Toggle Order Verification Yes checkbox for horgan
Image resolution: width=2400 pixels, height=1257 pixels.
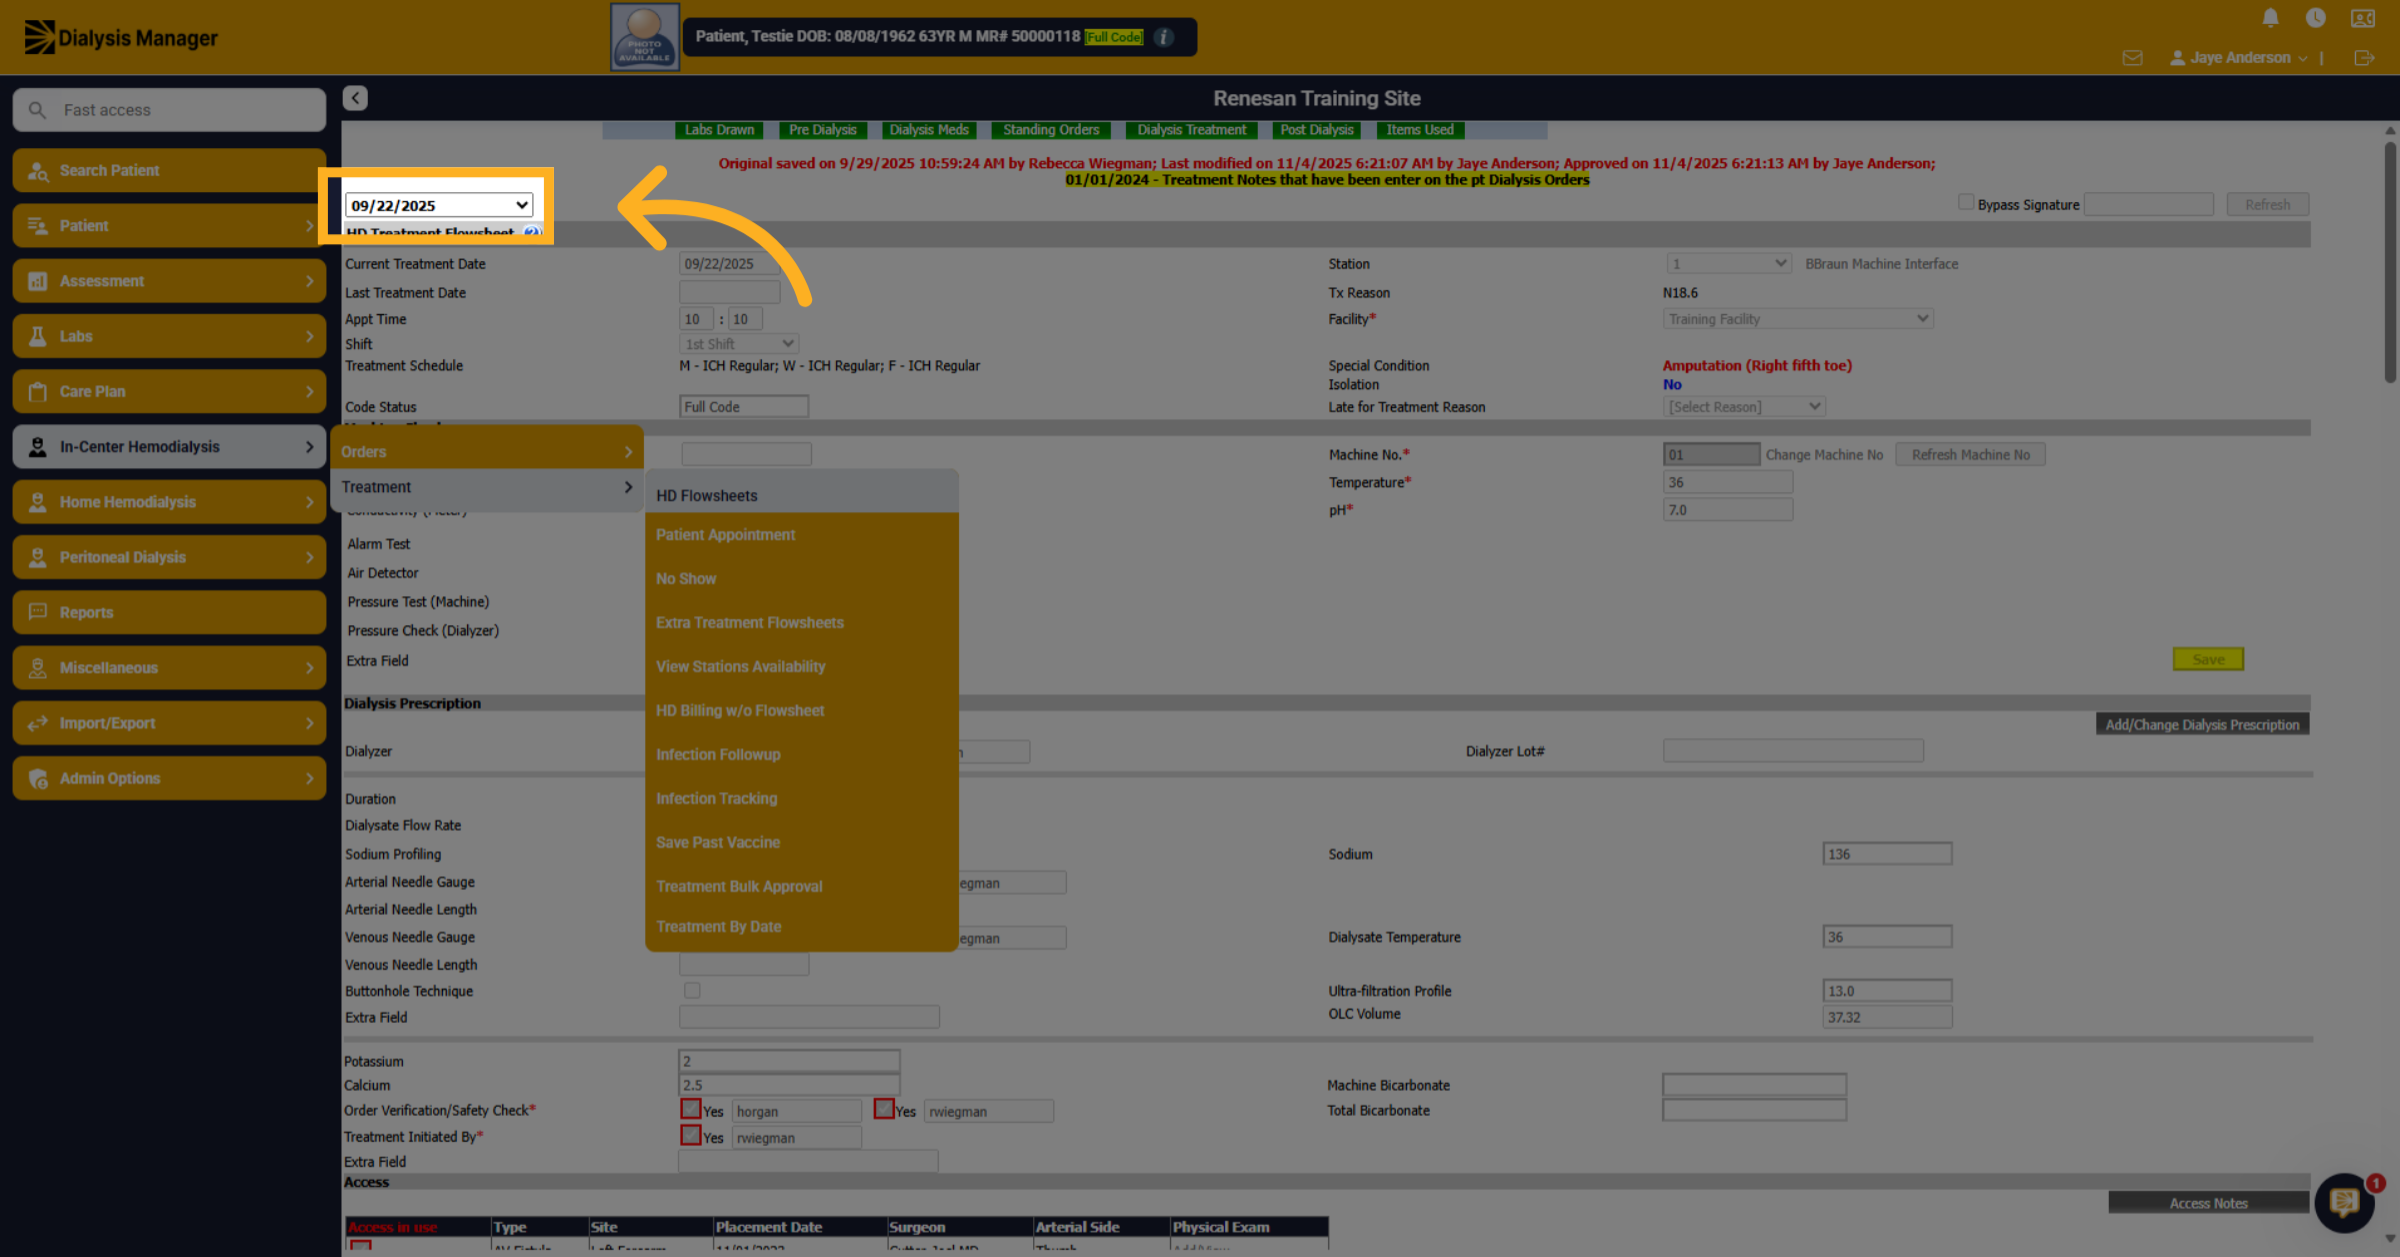tap(690, 1109)
